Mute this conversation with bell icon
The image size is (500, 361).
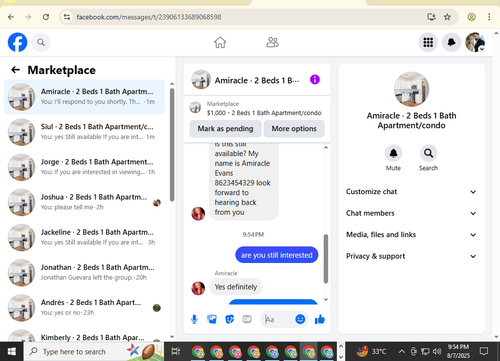tap(393, 153)
